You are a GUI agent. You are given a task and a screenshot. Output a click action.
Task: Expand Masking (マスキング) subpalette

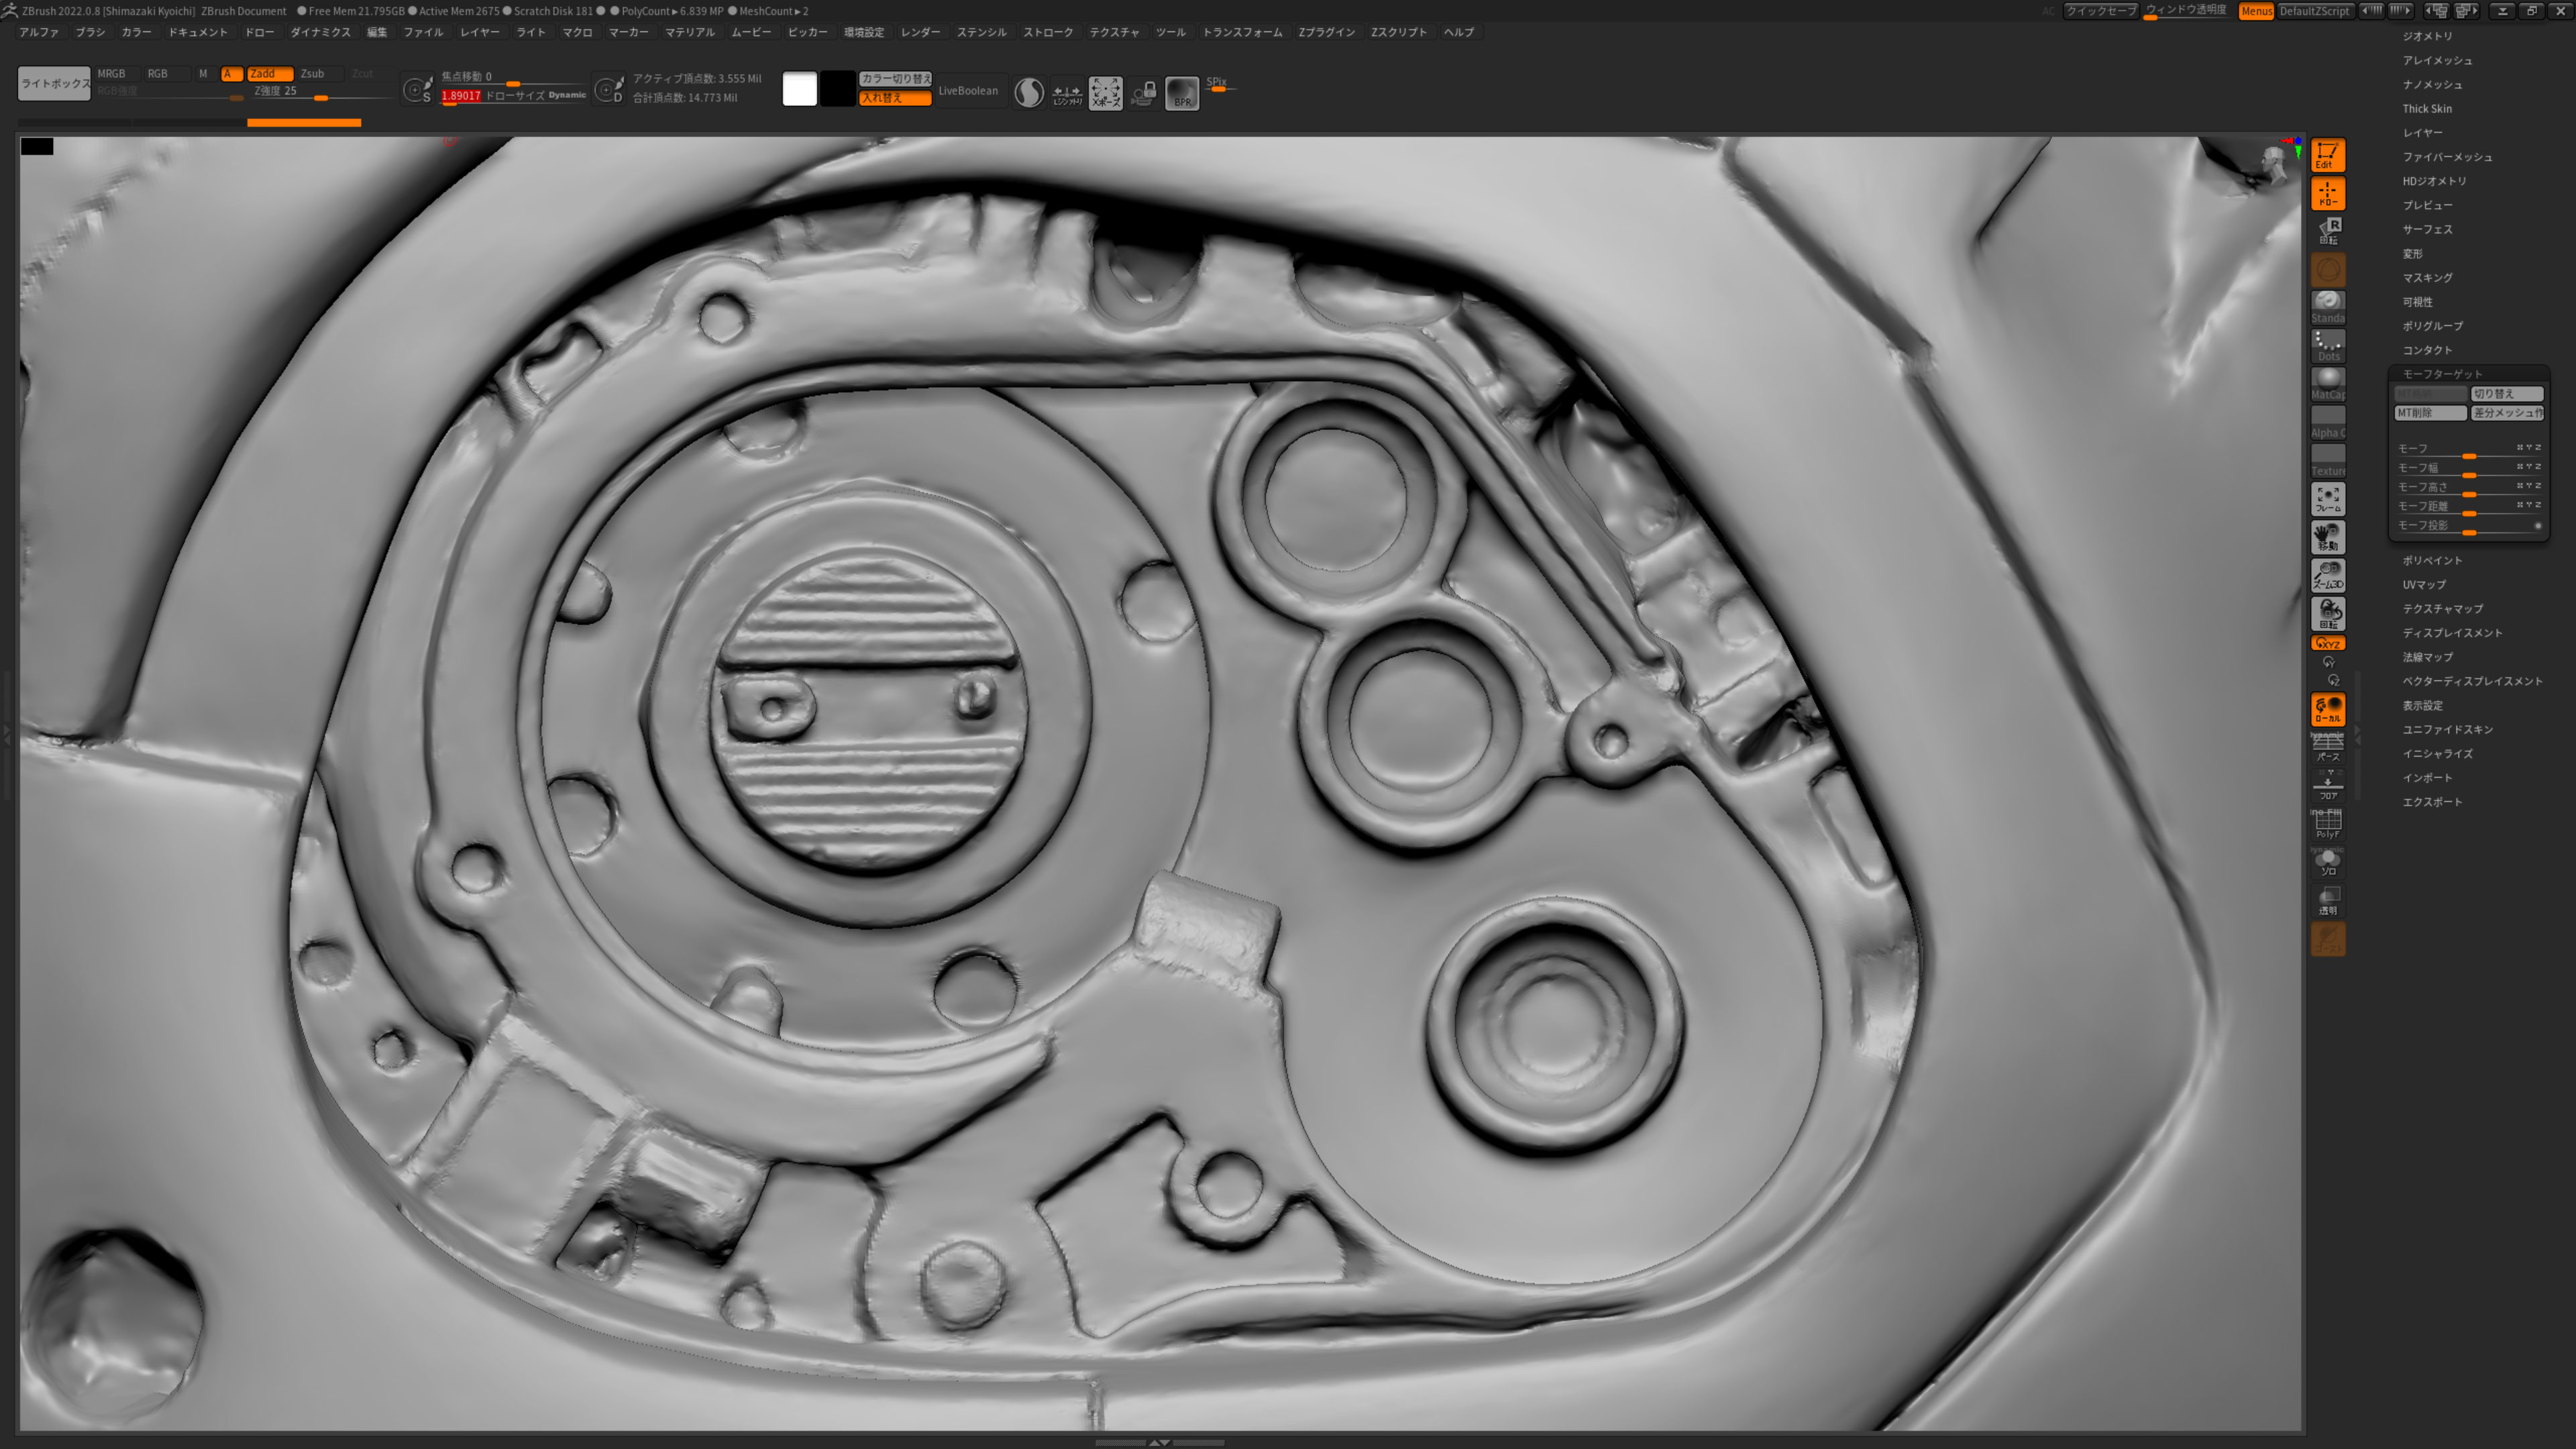pyautogui.click(x=2428, y=278)
